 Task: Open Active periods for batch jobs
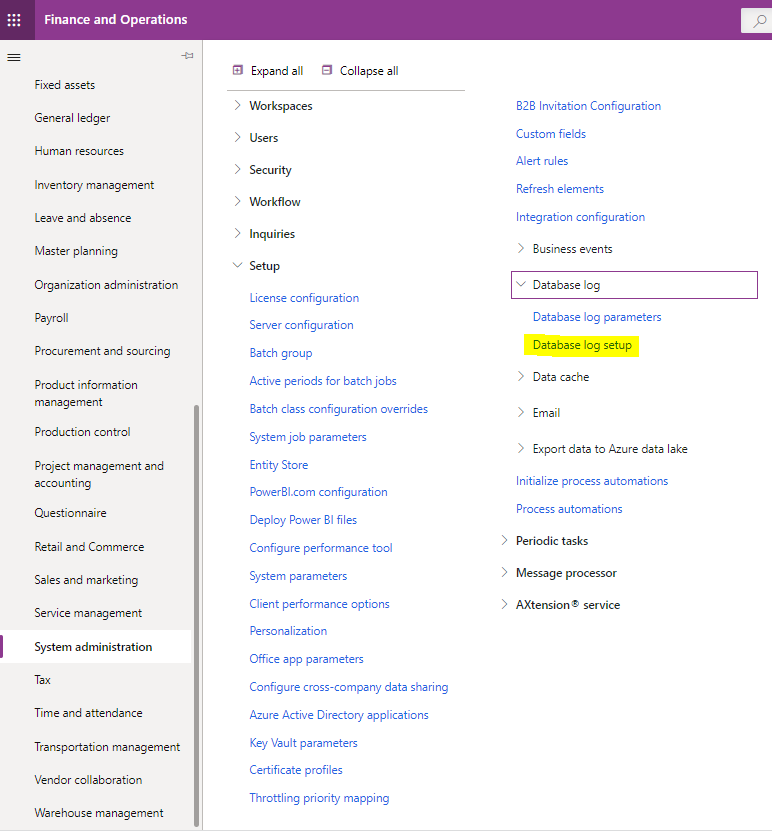click(x=323, y=380)
